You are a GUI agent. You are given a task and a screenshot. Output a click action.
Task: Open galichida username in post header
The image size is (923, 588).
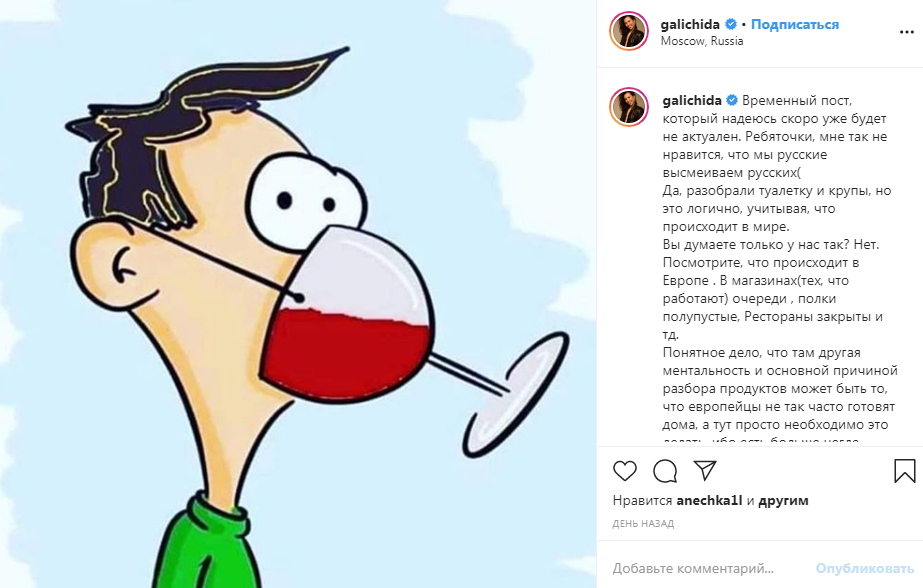(690, 25)
